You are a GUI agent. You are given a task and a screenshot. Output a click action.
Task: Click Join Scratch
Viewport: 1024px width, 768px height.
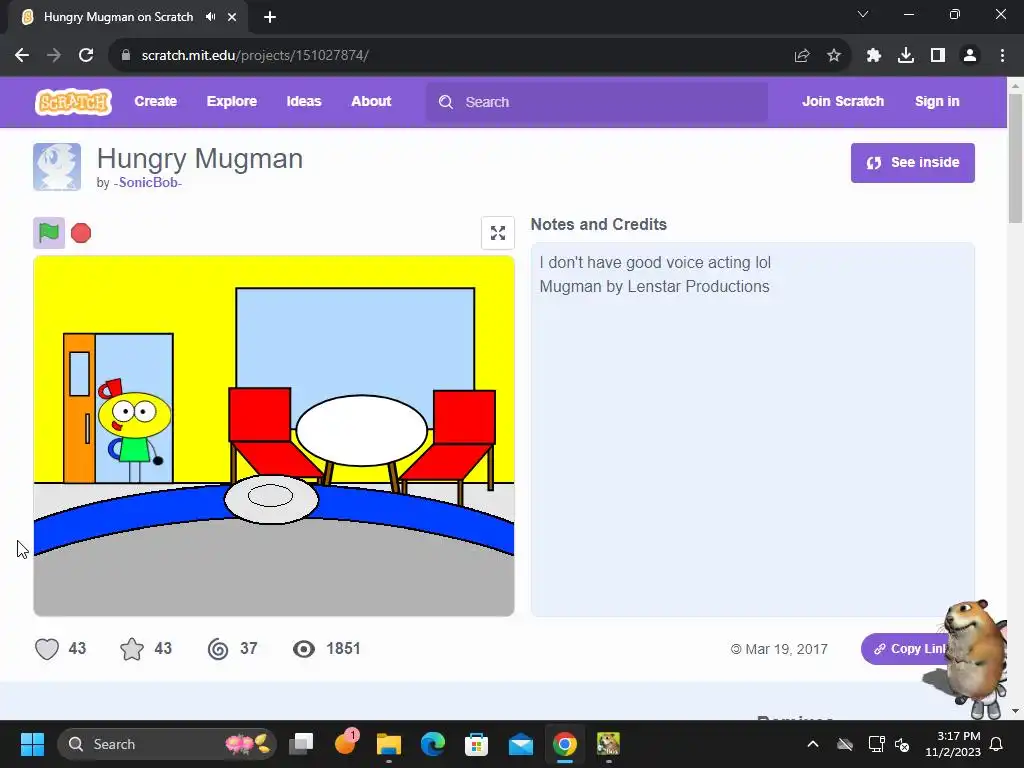coord(843,101)
